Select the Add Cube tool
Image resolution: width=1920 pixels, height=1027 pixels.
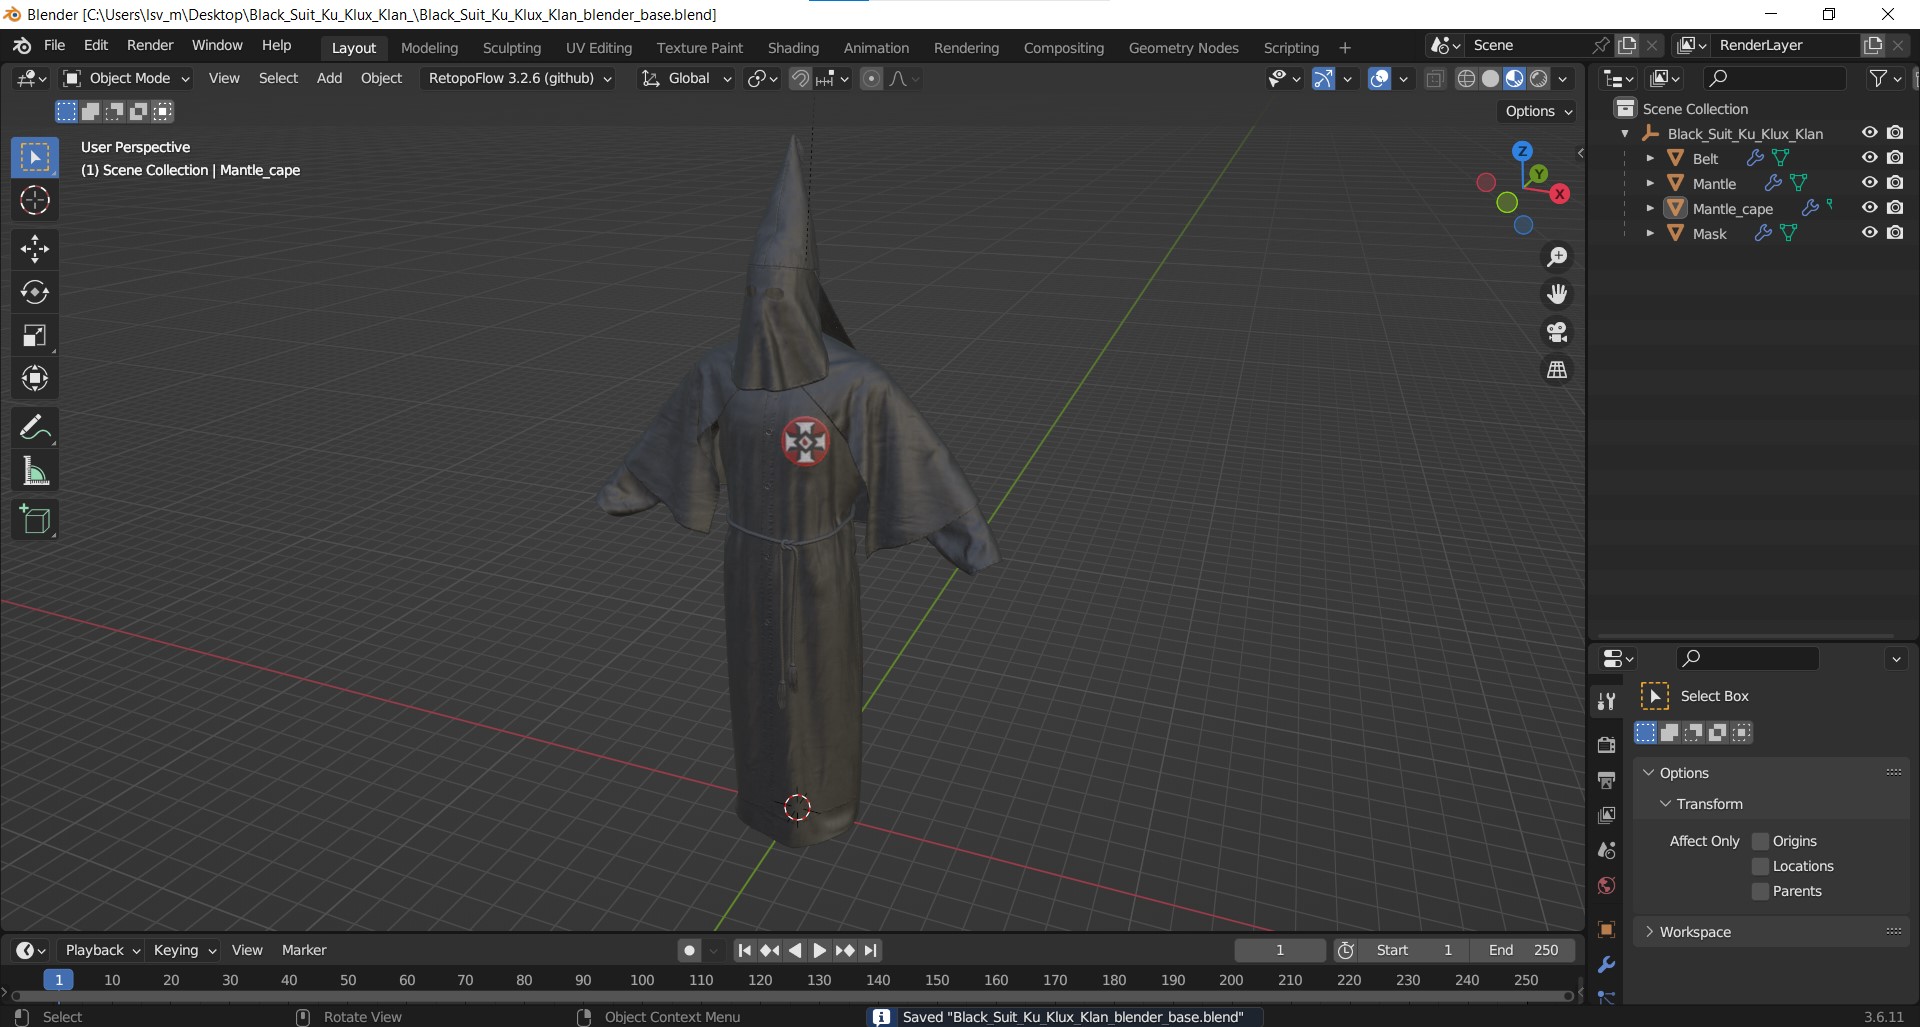[x=35, y=520]
